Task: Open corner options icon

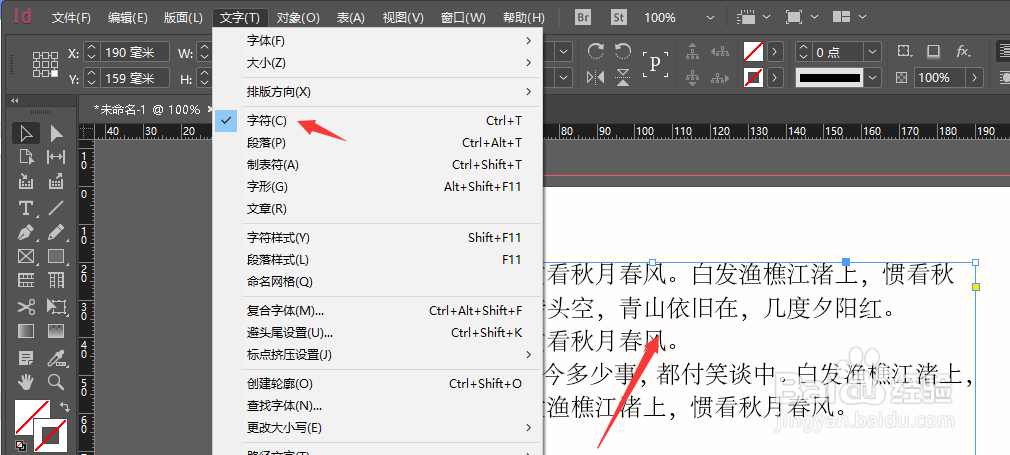Action: tap(904, 52)
